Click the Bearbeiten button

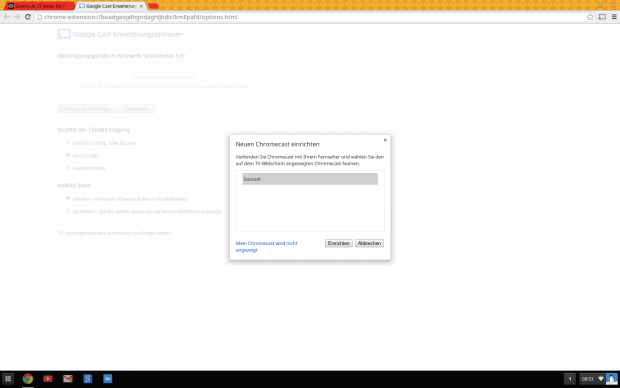click(x=138, y=109)
